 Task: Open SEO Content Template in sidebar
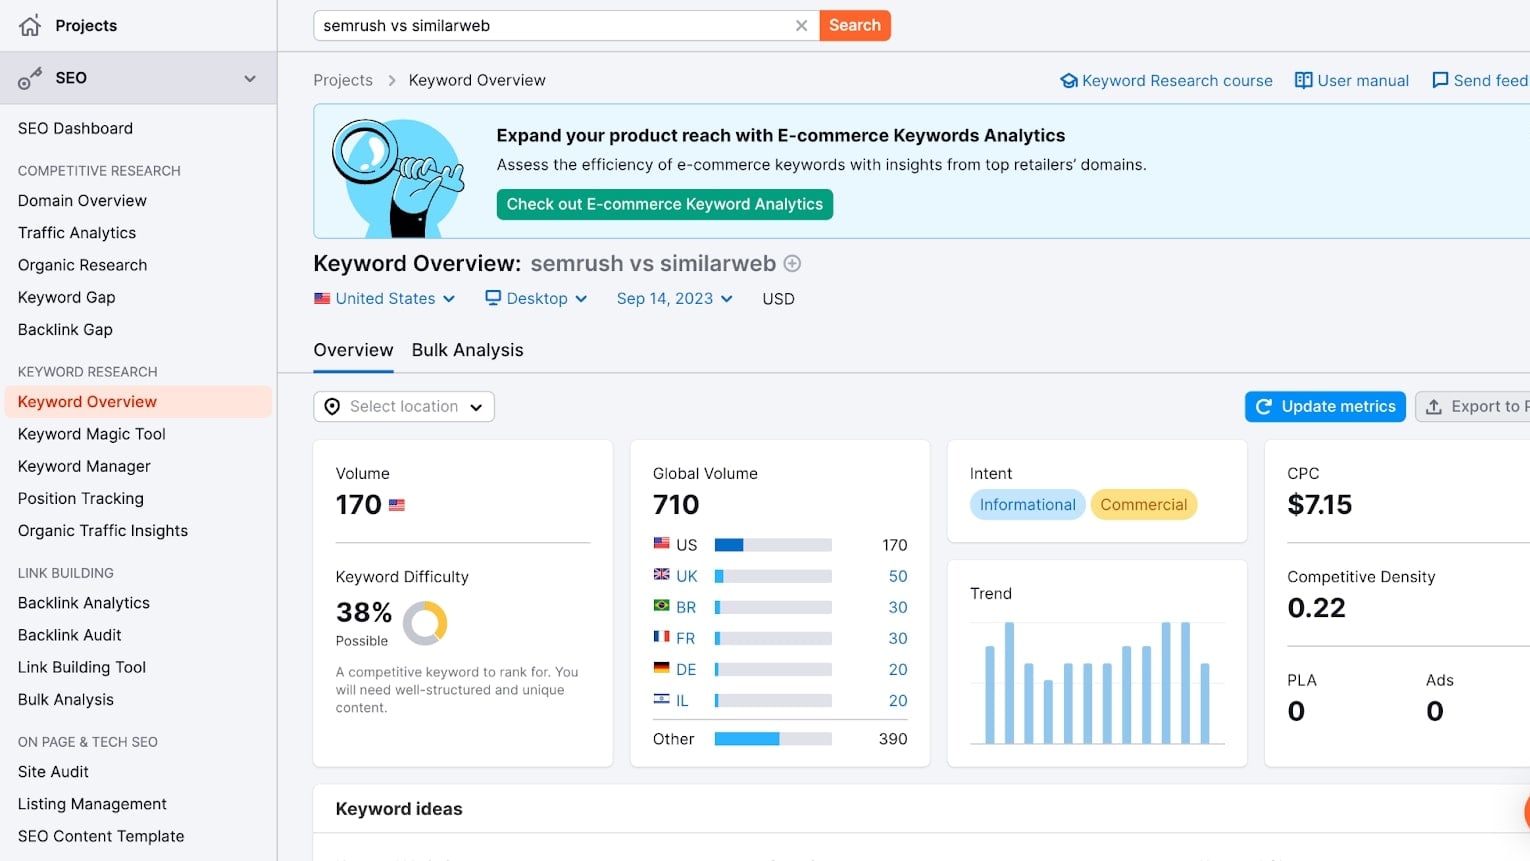[x=101, y=836]
